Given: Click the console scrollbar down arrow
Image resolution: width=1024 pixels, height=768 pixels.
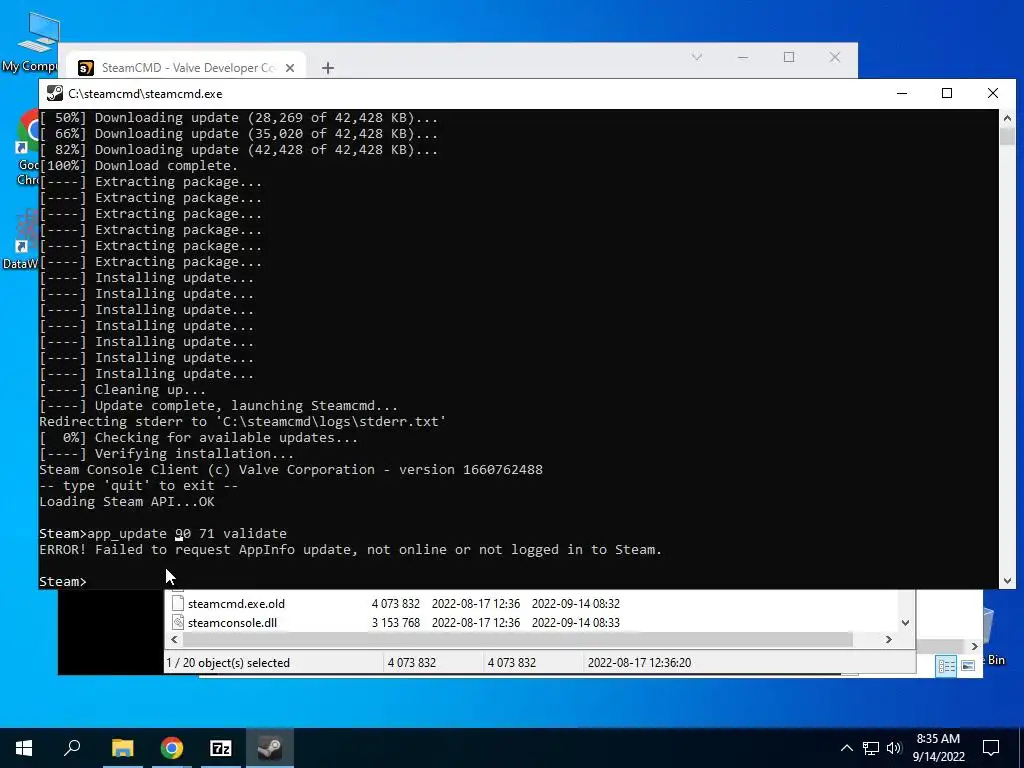Looking at the screenshot, I should (1007, 581).
